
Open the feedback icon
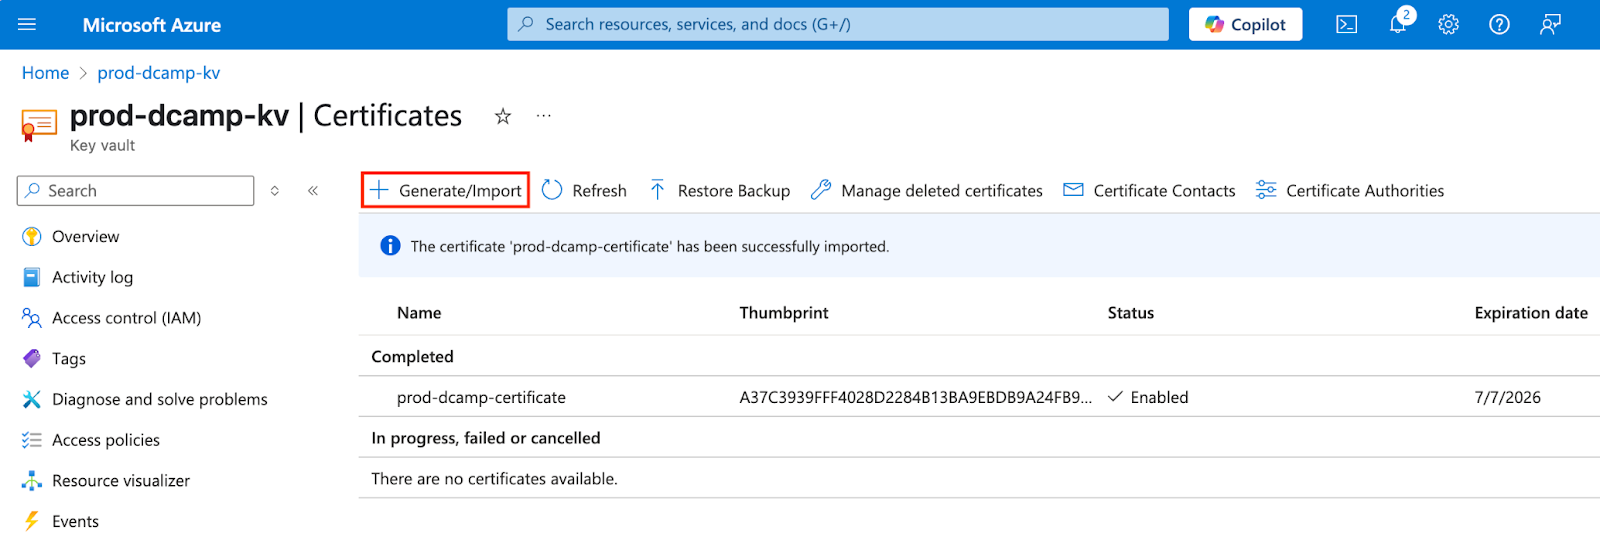pyautogui.click(x=1550, y=24)
